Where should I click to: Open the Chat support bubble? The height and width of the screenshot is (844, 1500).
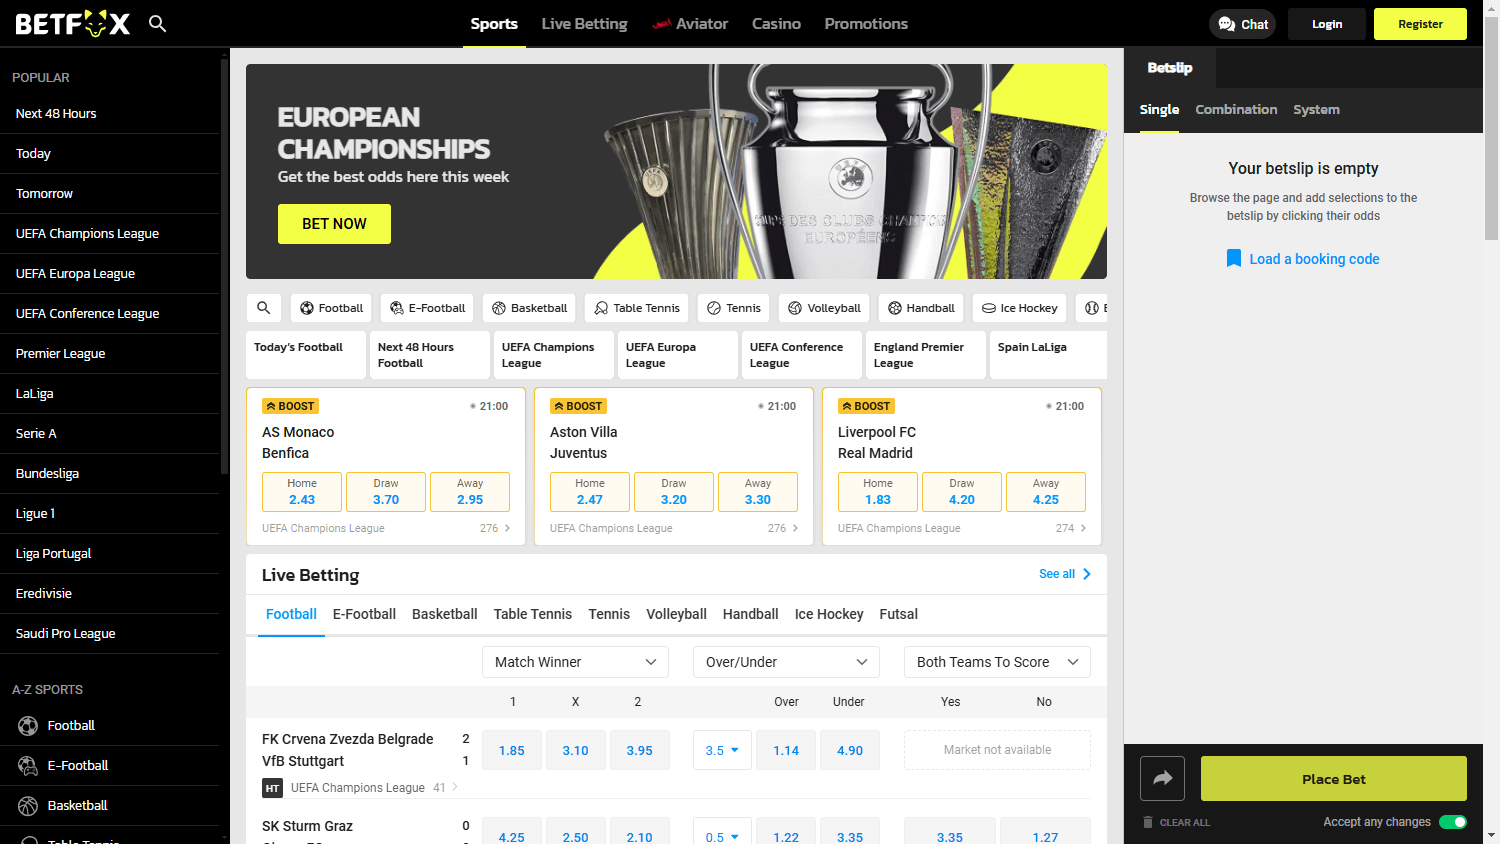[1242, 24]
